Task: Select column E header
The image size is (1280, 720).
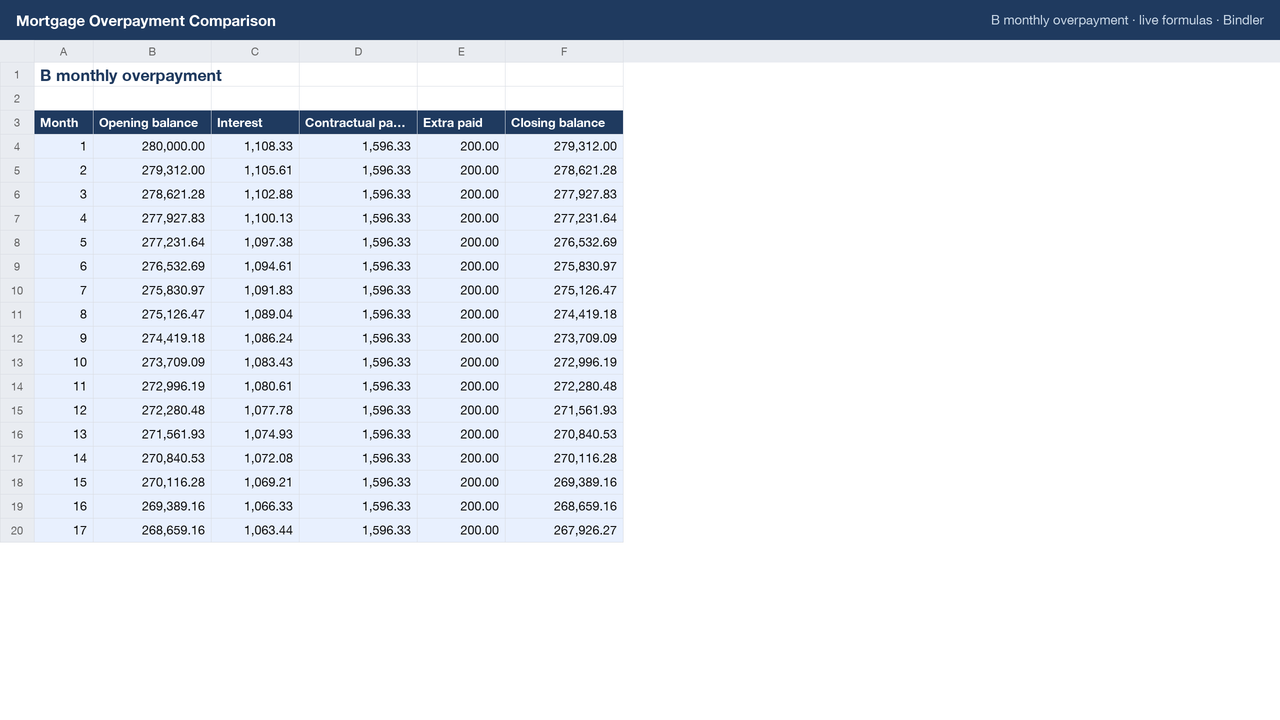Action: (461, 51)
